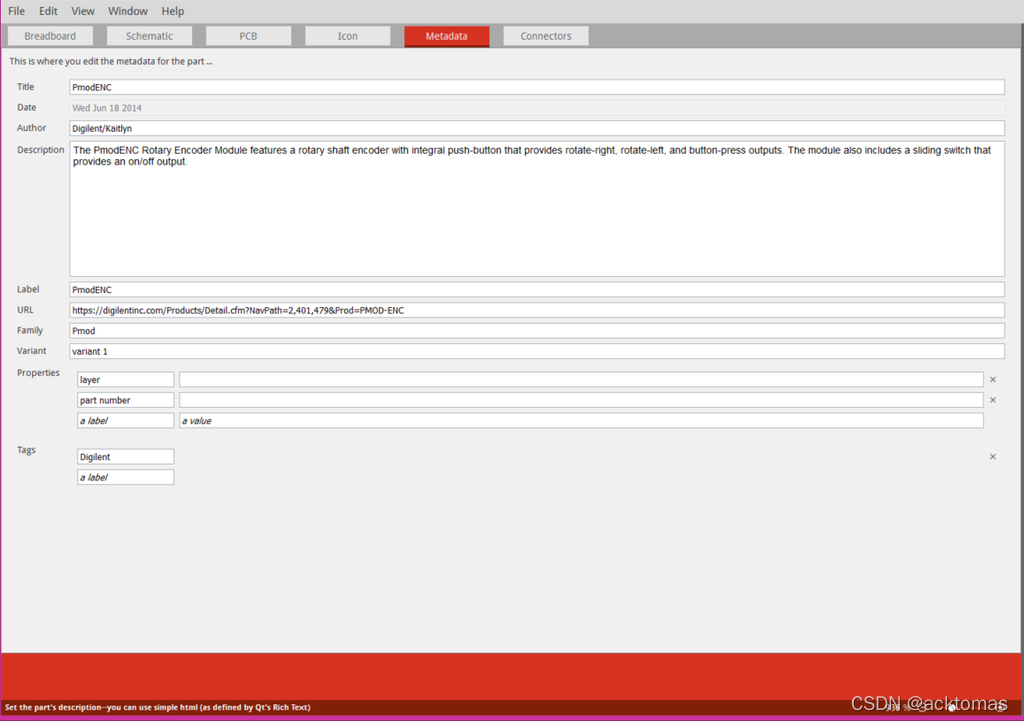This screenshot has height=721, width=1024.
Task: Click the empty part number value field
Action: click(581, 400)
